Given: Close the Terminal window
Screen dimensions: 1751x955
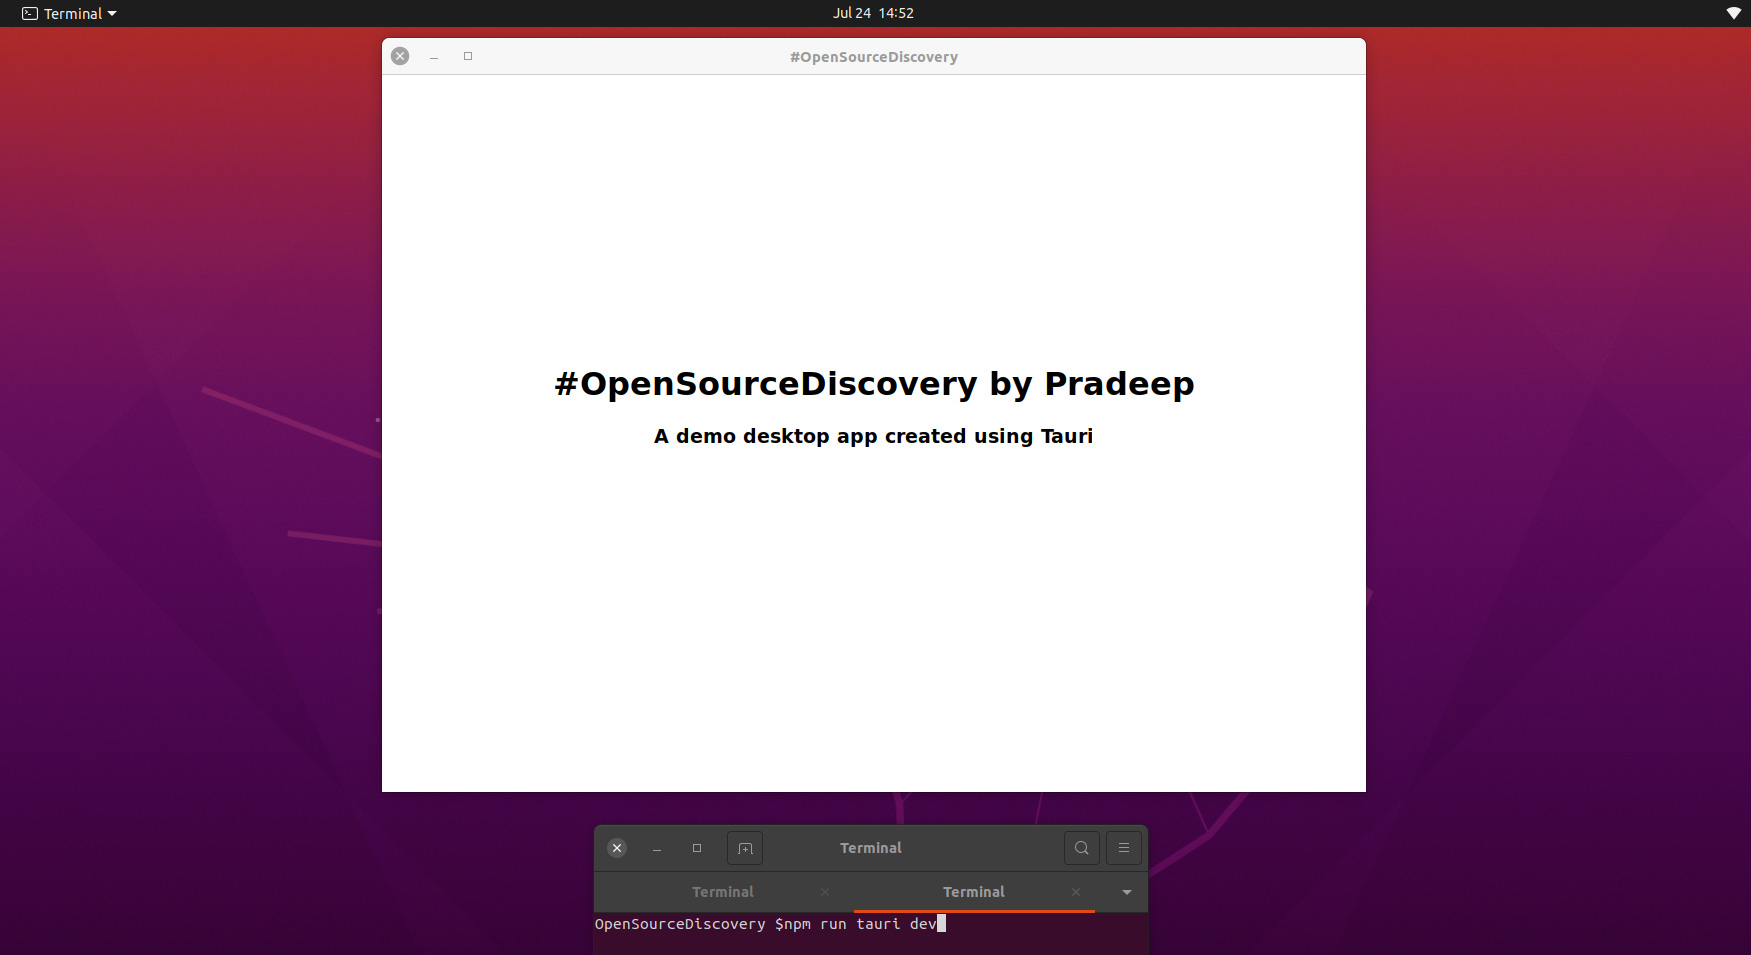Looking at the screenshot, I should pyautogui.click(x=617, y=848).
